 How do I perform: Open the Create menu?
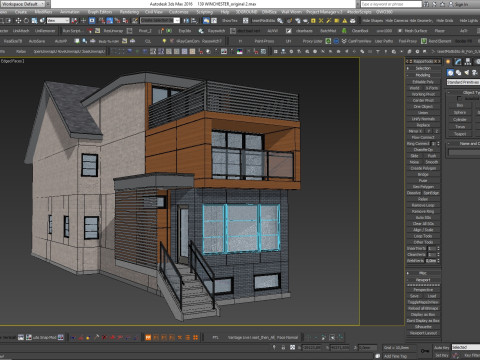coord(21,12)
